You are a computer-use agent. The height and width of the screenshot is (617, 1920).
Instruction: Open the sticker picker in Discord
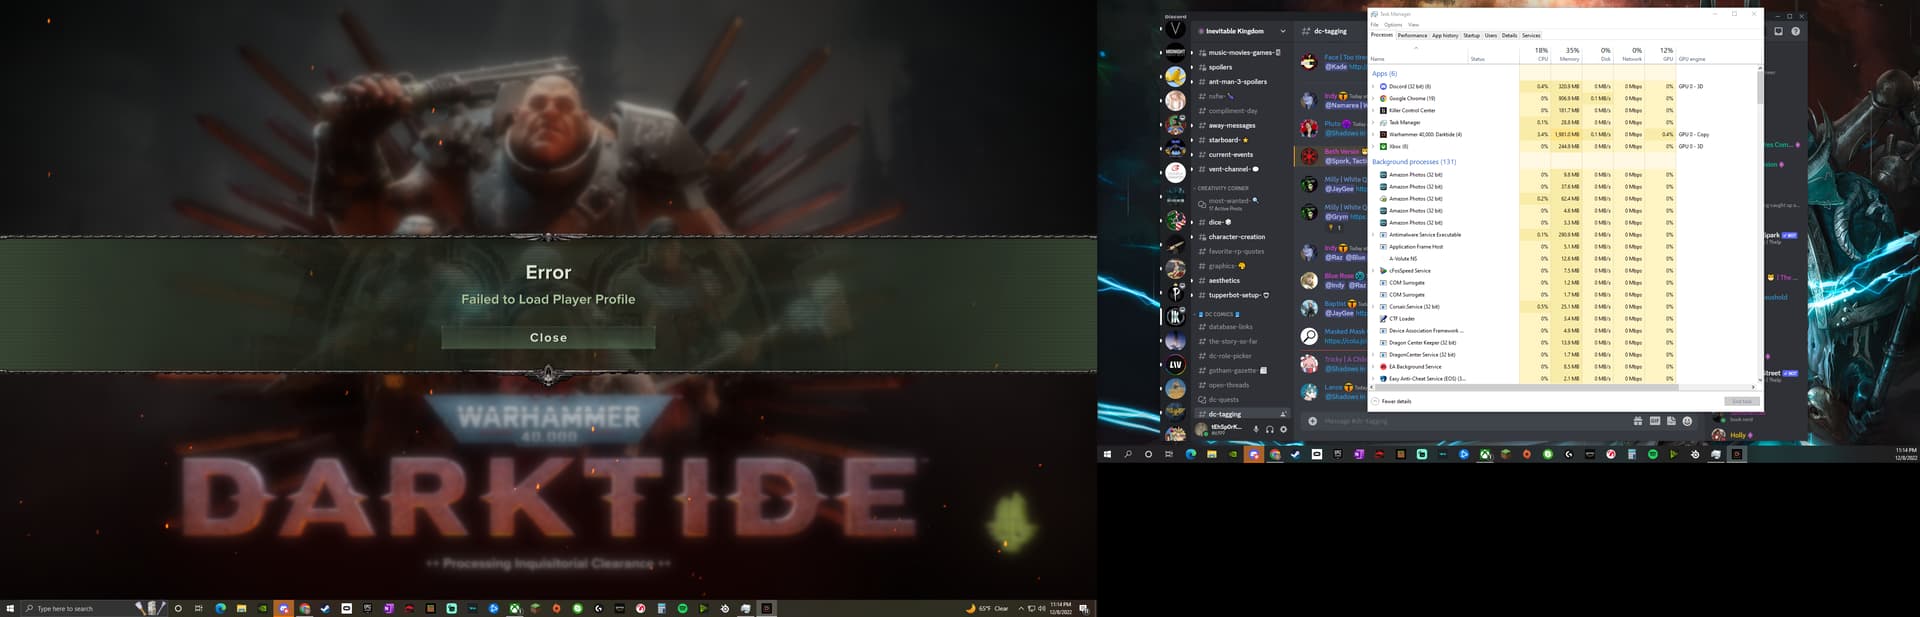[1671, 421]
